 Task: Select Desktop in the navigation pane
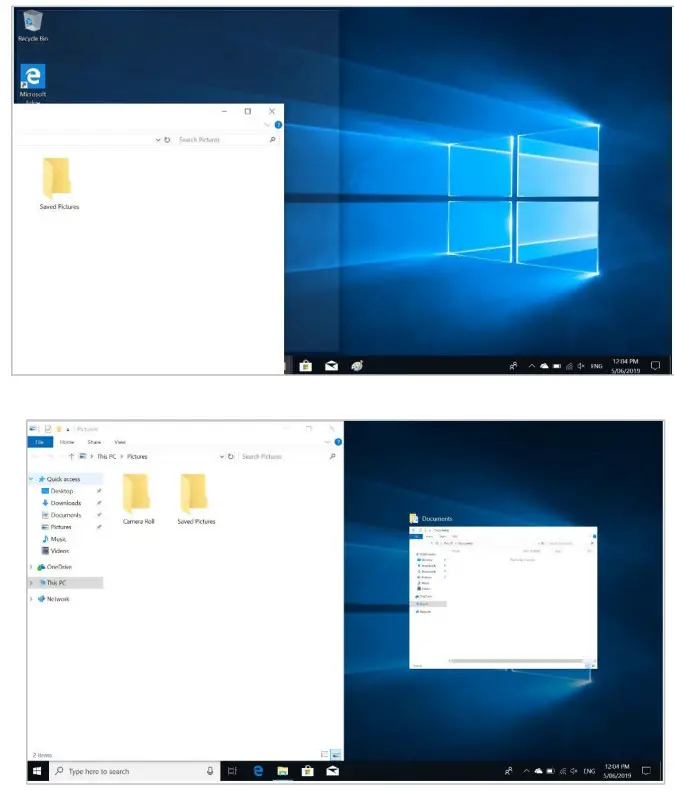coord(62,491)
